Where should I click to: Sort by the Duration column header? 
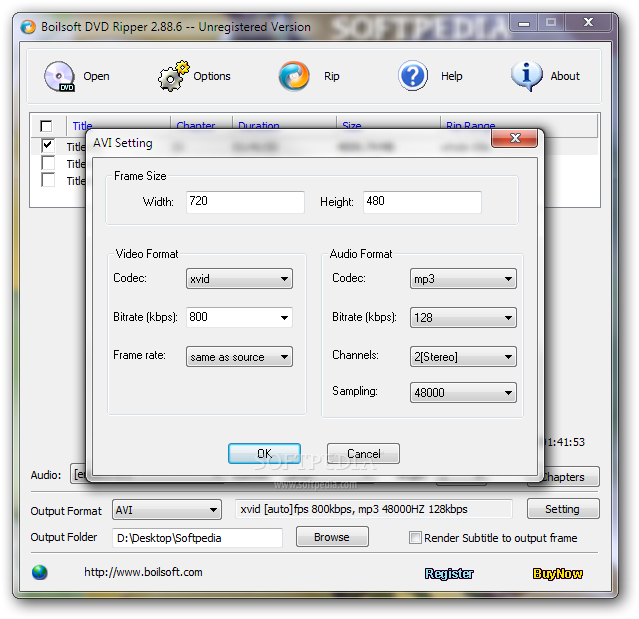point(259,126)
